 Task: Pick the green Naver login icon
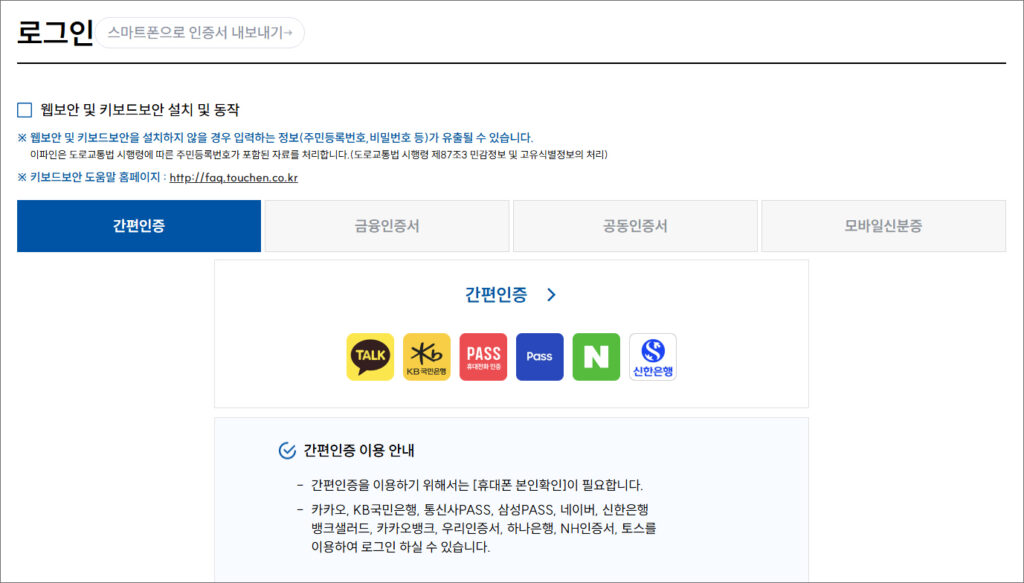pyautogui.click(x=596, y=357)
